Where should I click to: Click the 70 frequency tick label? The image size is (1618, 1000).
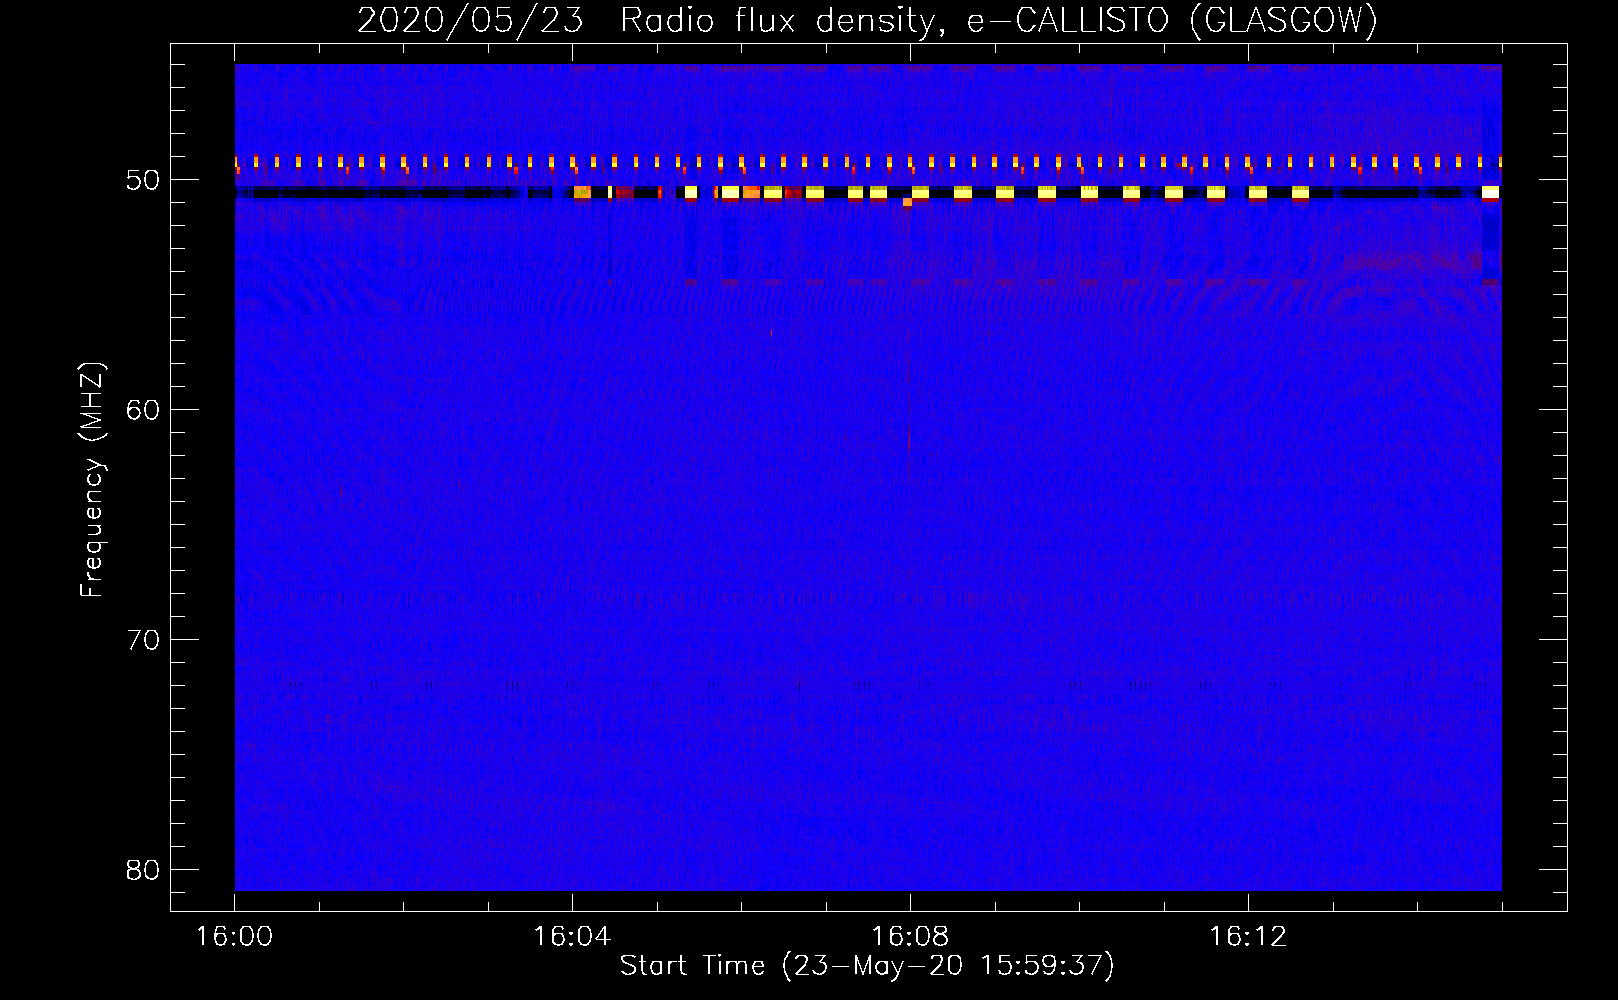(x=143, y=640)
